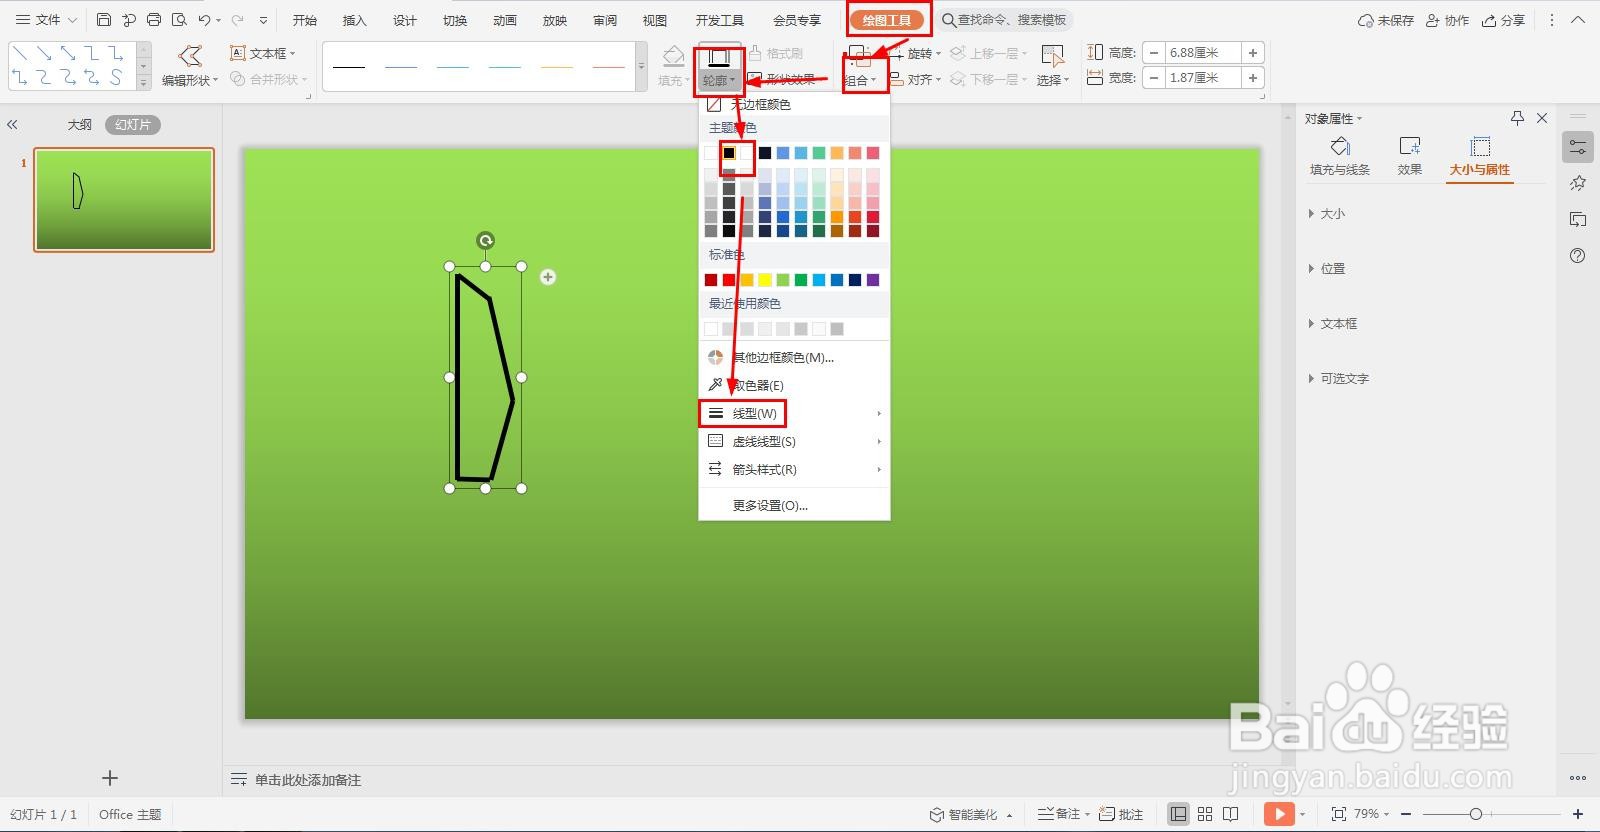Click the Share button
The image size is (1600, 832).
pyautogui.click(x=1504, y=20)
